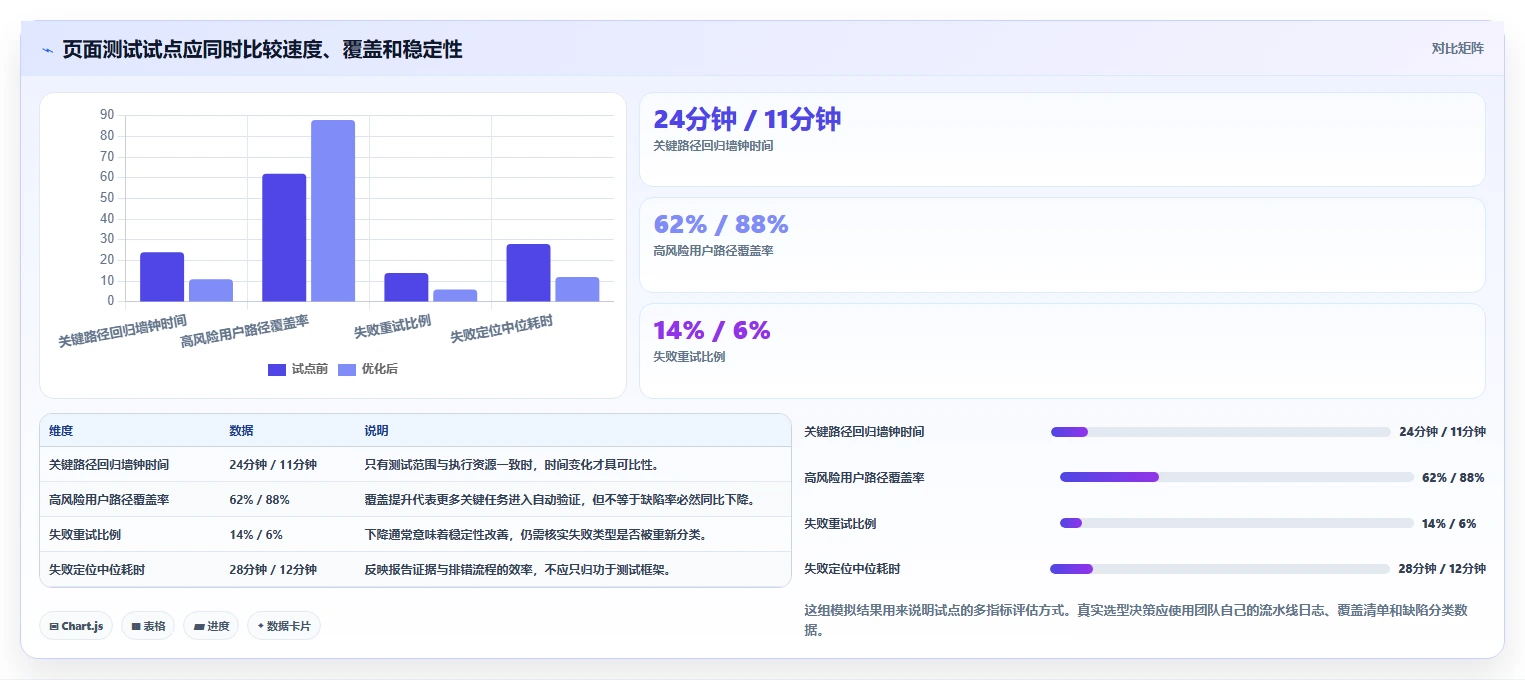The image size is (1525, 680).
Task: Select 高风险用户路径覆盖率 cell in the table
Action: tap(109, 500)
